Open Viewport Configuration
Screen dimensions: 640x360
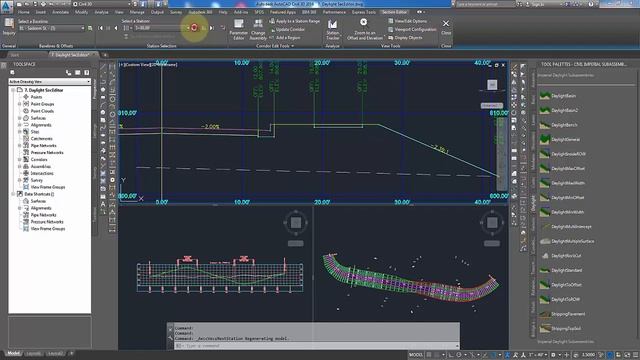(412, 29)
